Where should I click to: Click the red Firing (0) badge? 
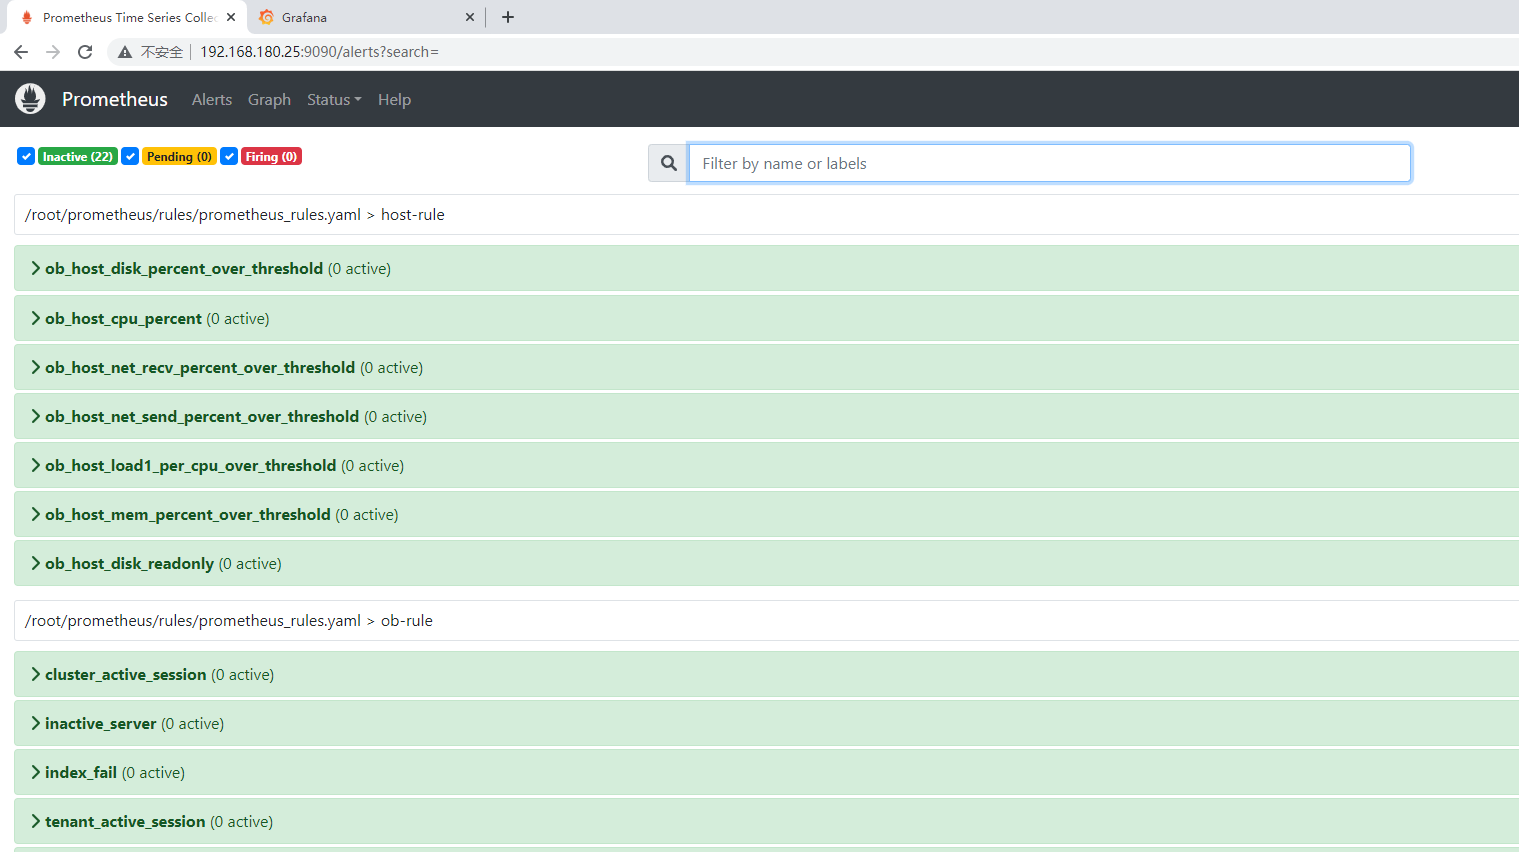tap(271, 156)
